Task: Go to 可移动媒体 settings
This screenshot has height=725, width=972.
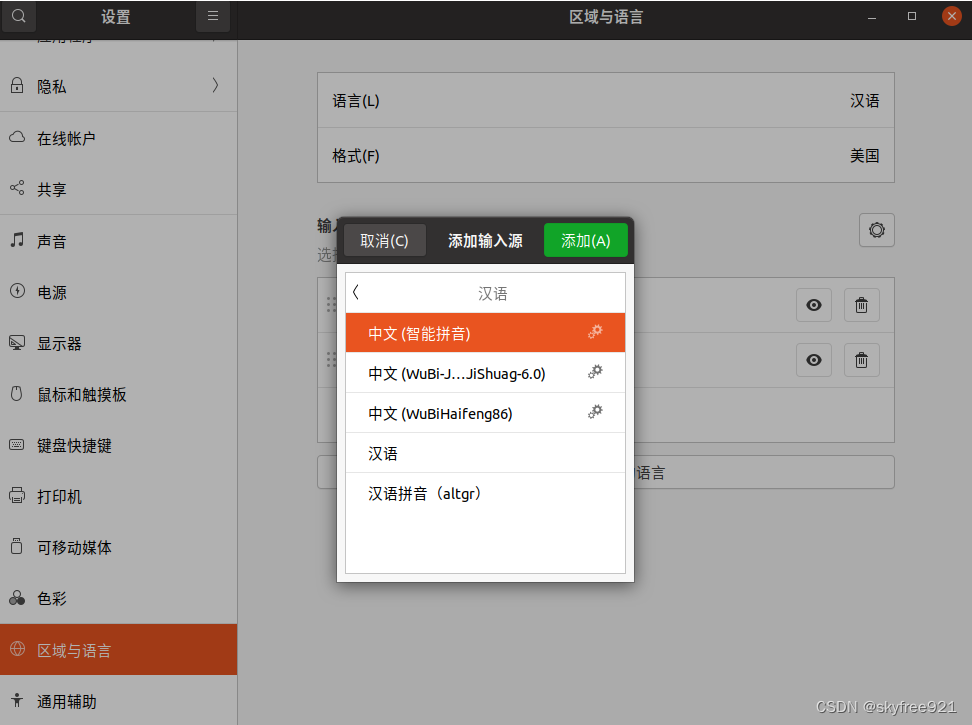Action: coord(118,547)
